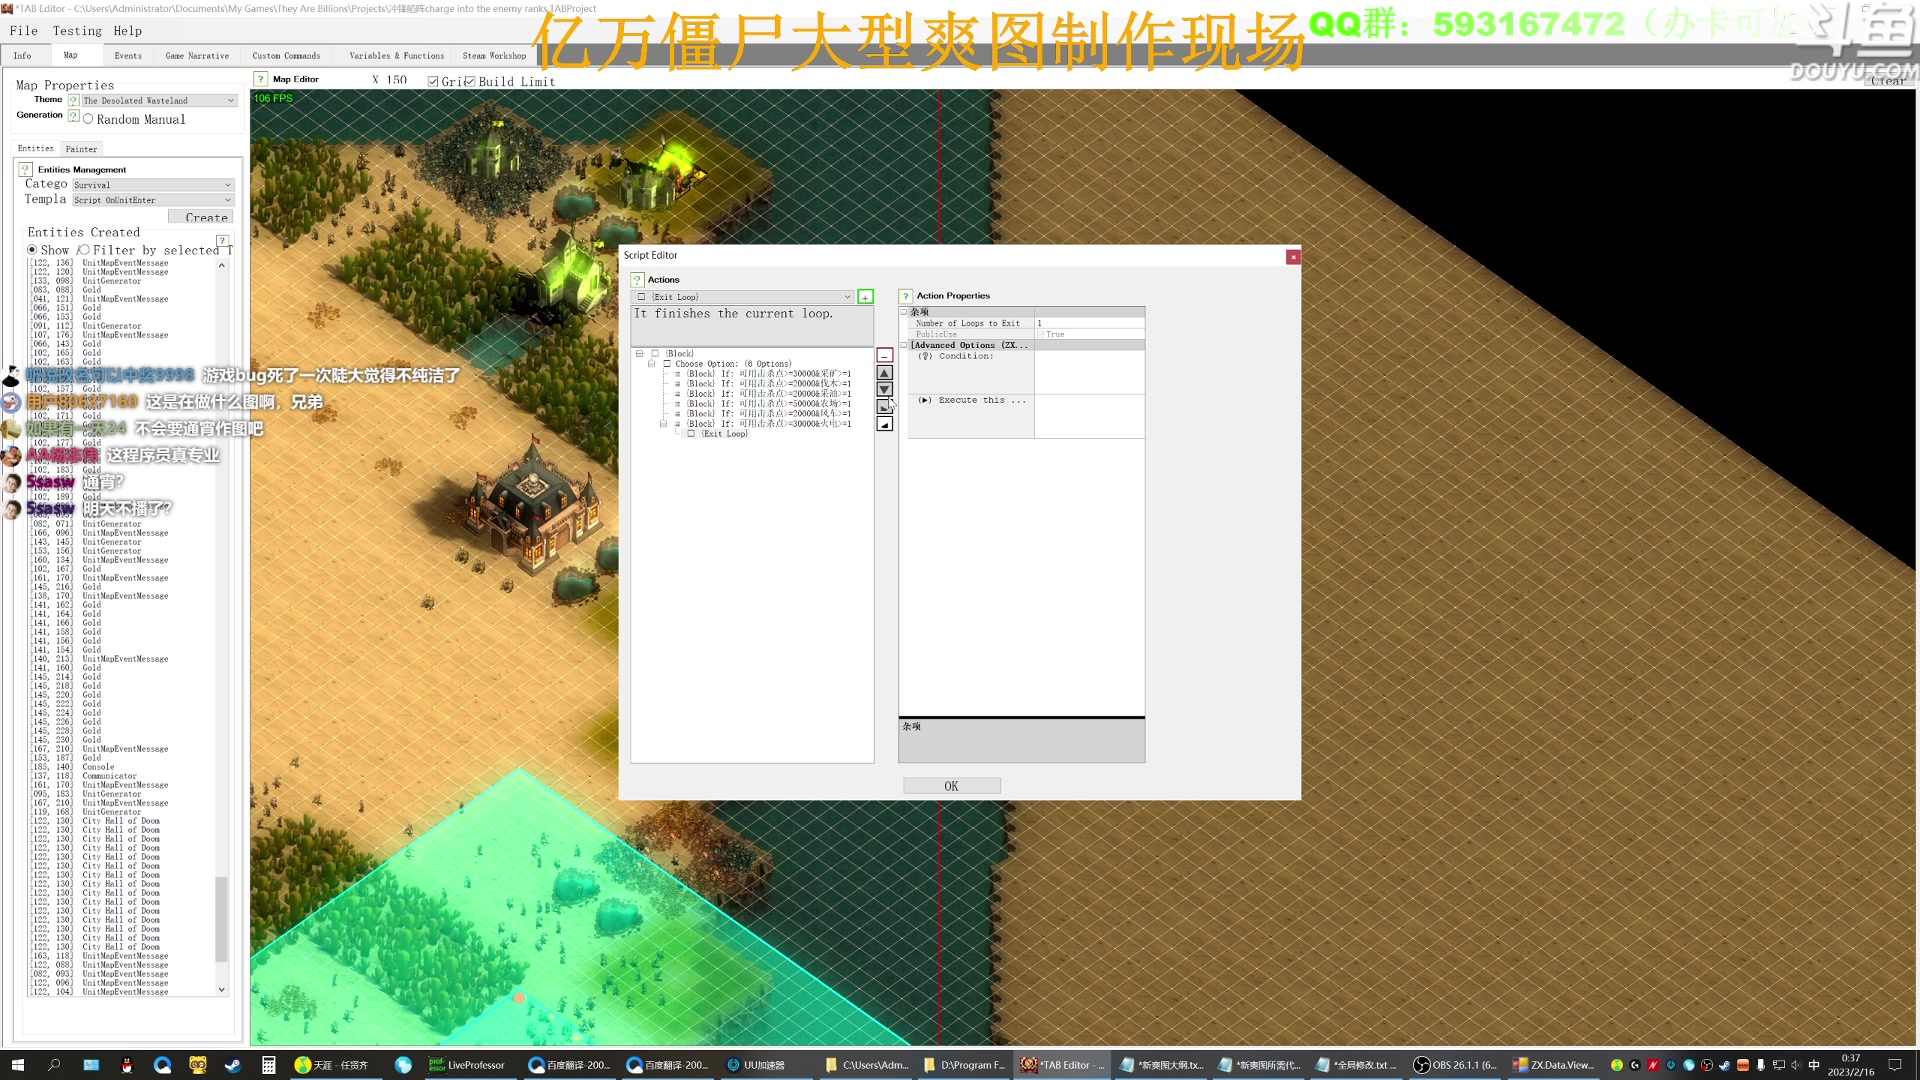Viewport: 1920px width, 1080px height.
Task: Open Map Editor help icon
Action: [x=261, y=79]
